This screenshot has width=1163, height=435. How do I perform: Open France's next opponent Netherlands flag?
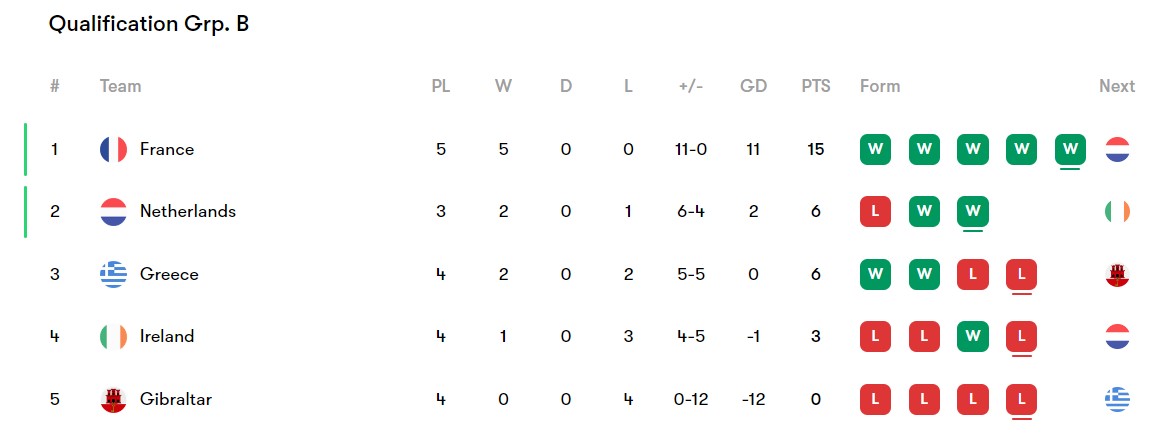[1117, 149]
